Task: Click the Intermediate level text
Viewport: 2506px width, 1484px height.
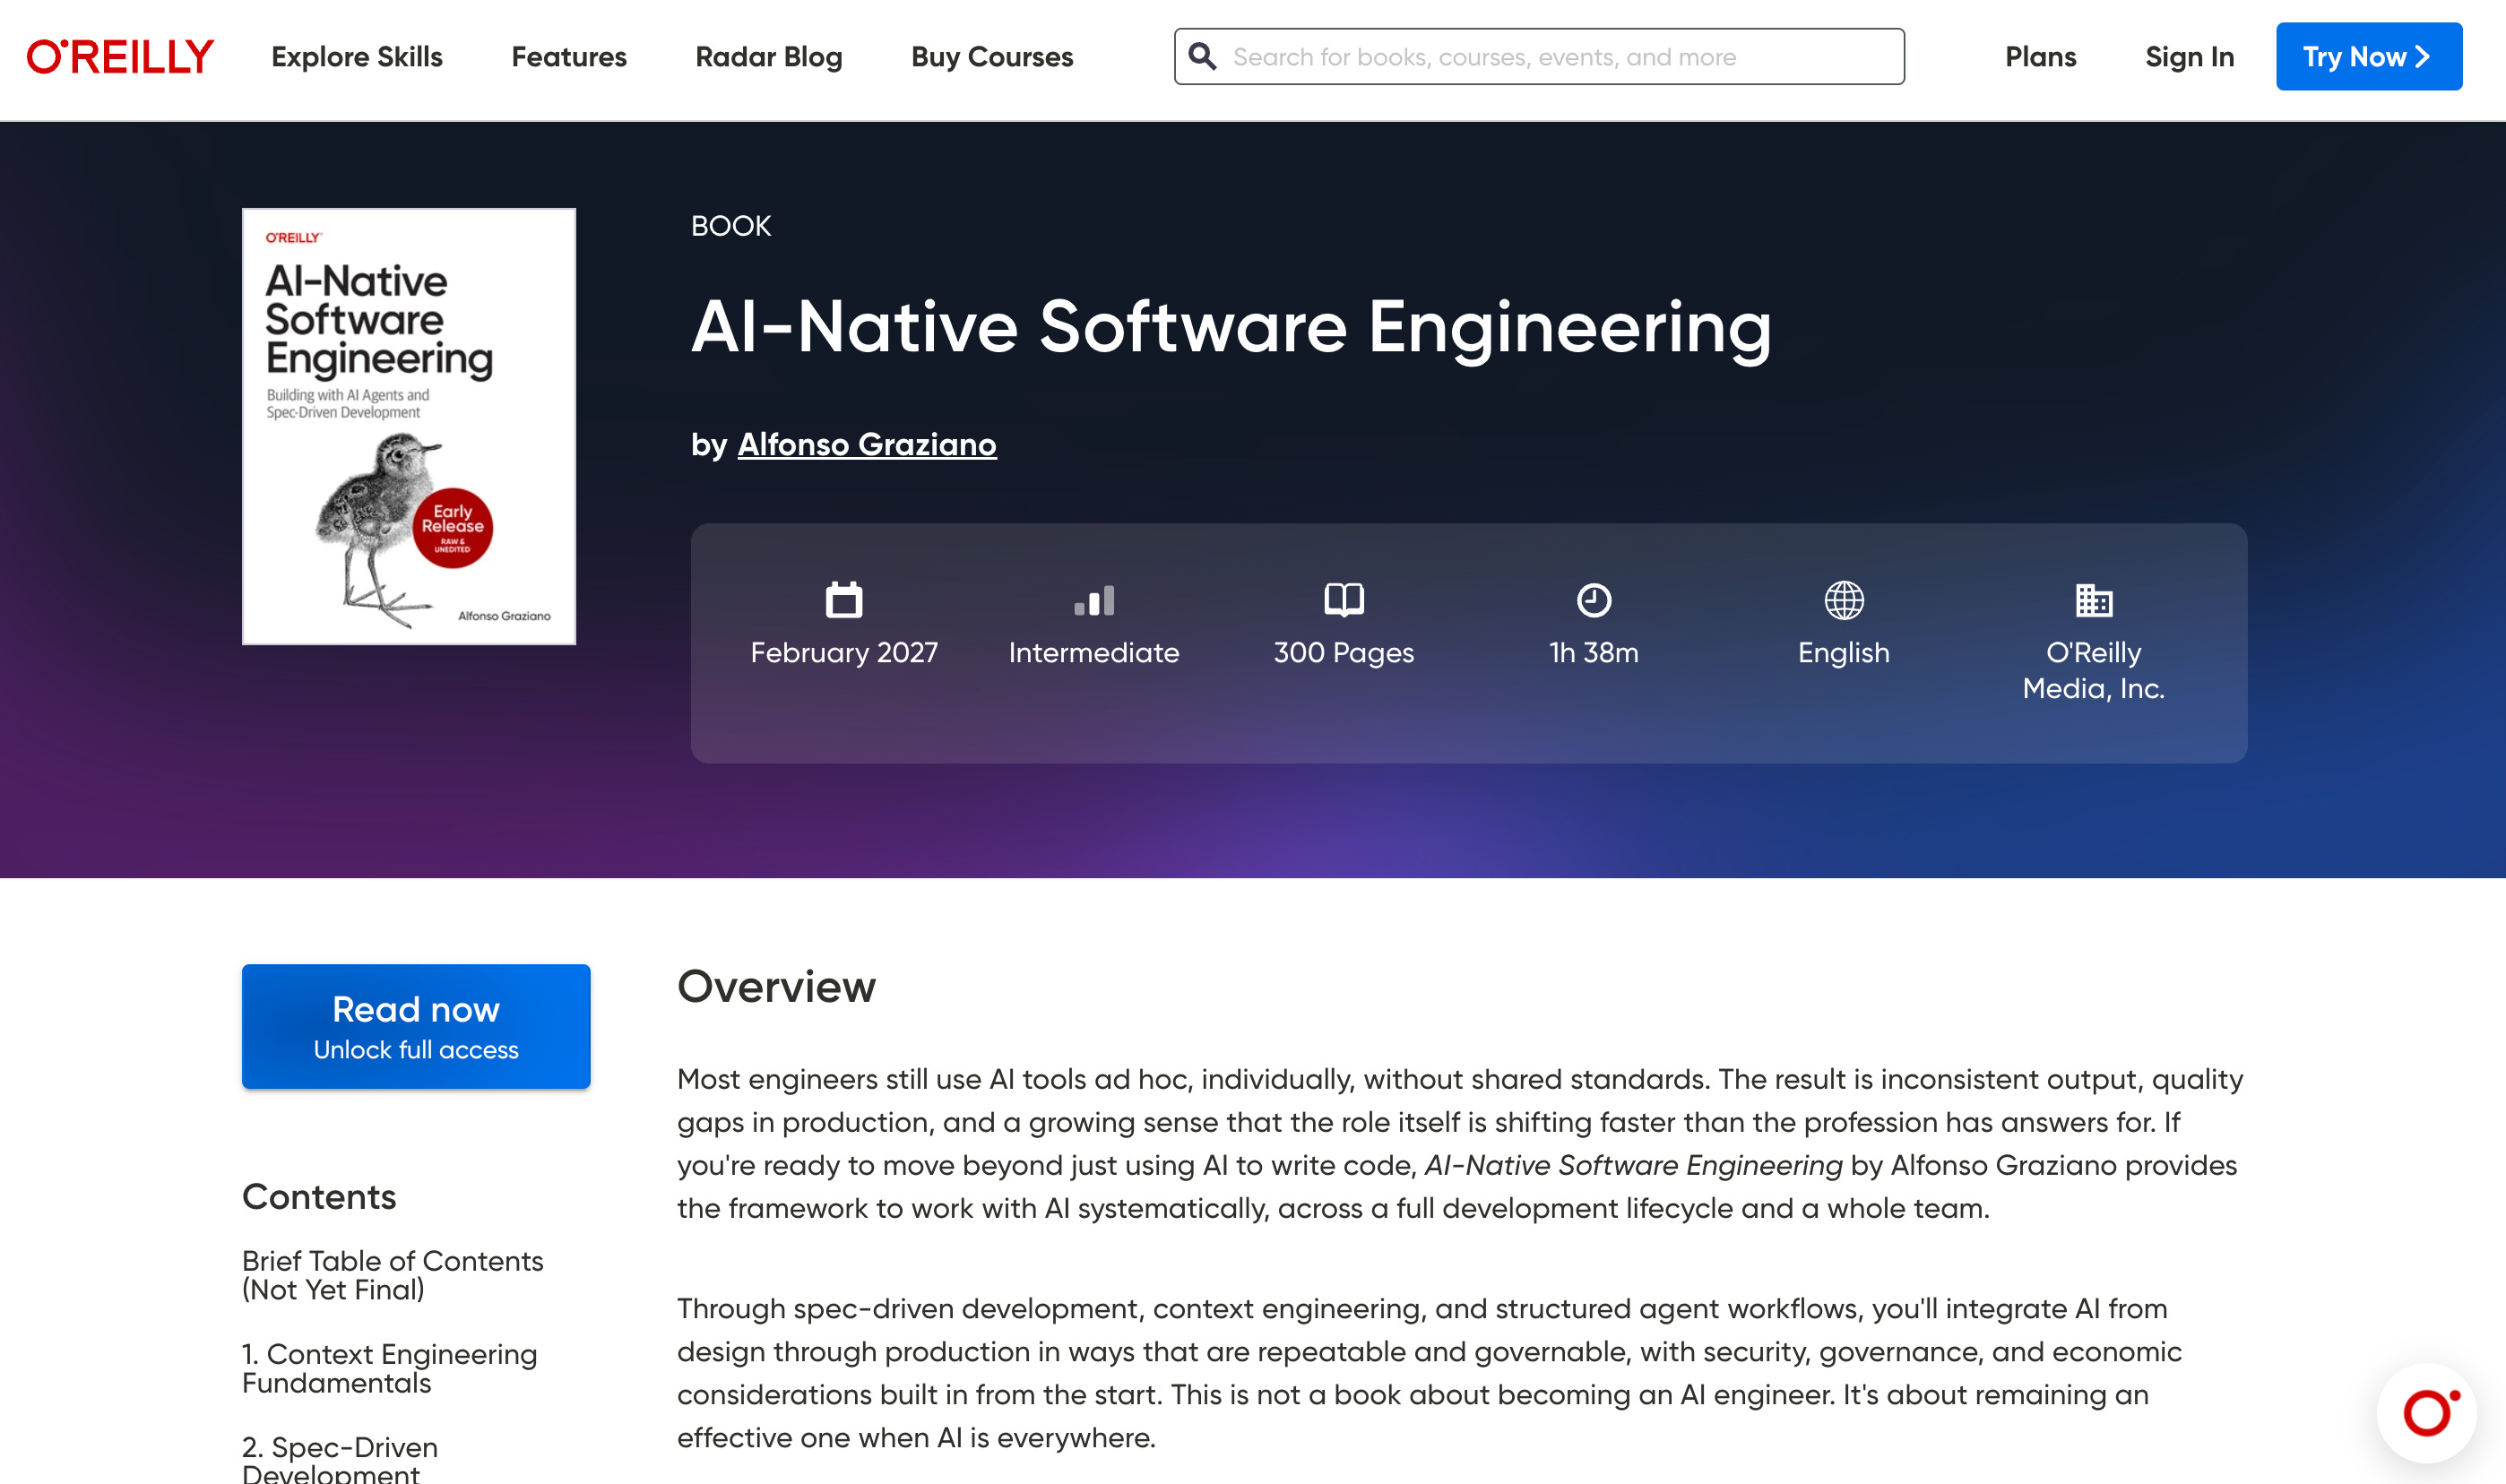Action: (x=1094, y=653)
